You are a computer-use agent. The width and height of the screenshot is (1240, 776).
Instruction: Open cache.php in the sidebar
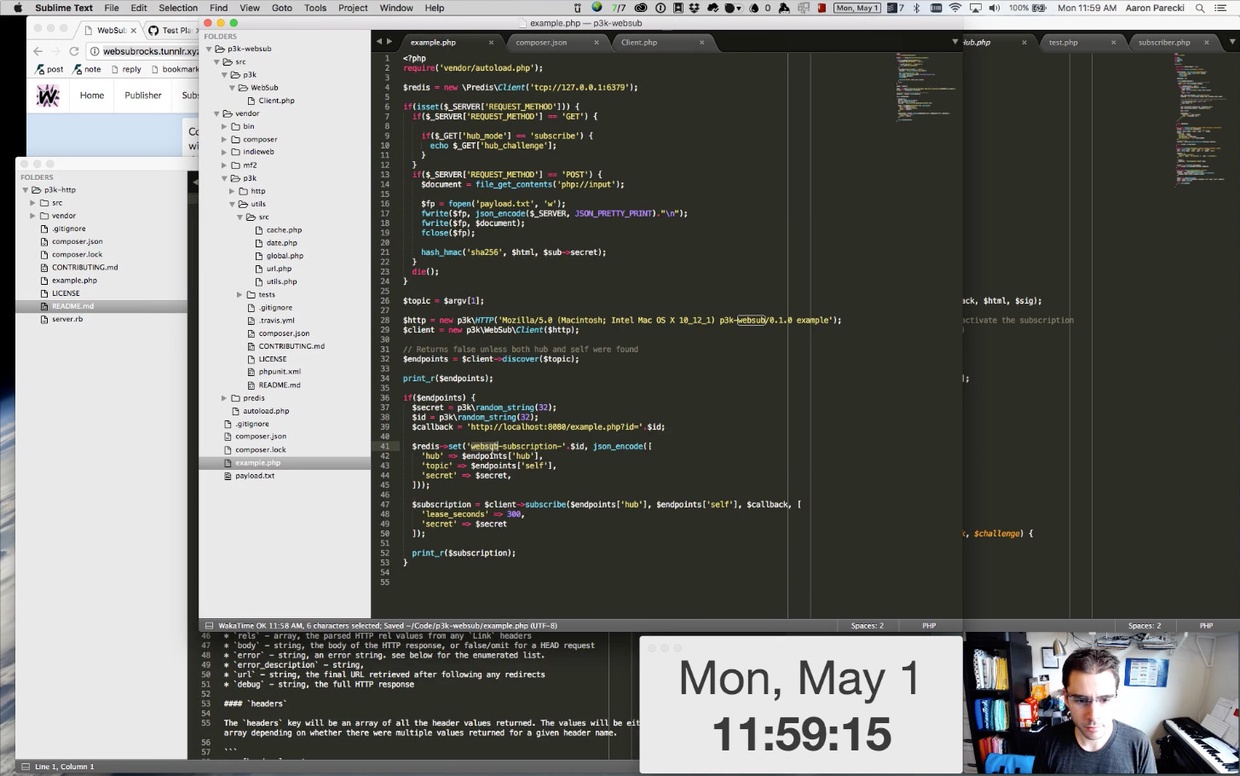coord(283,230)
